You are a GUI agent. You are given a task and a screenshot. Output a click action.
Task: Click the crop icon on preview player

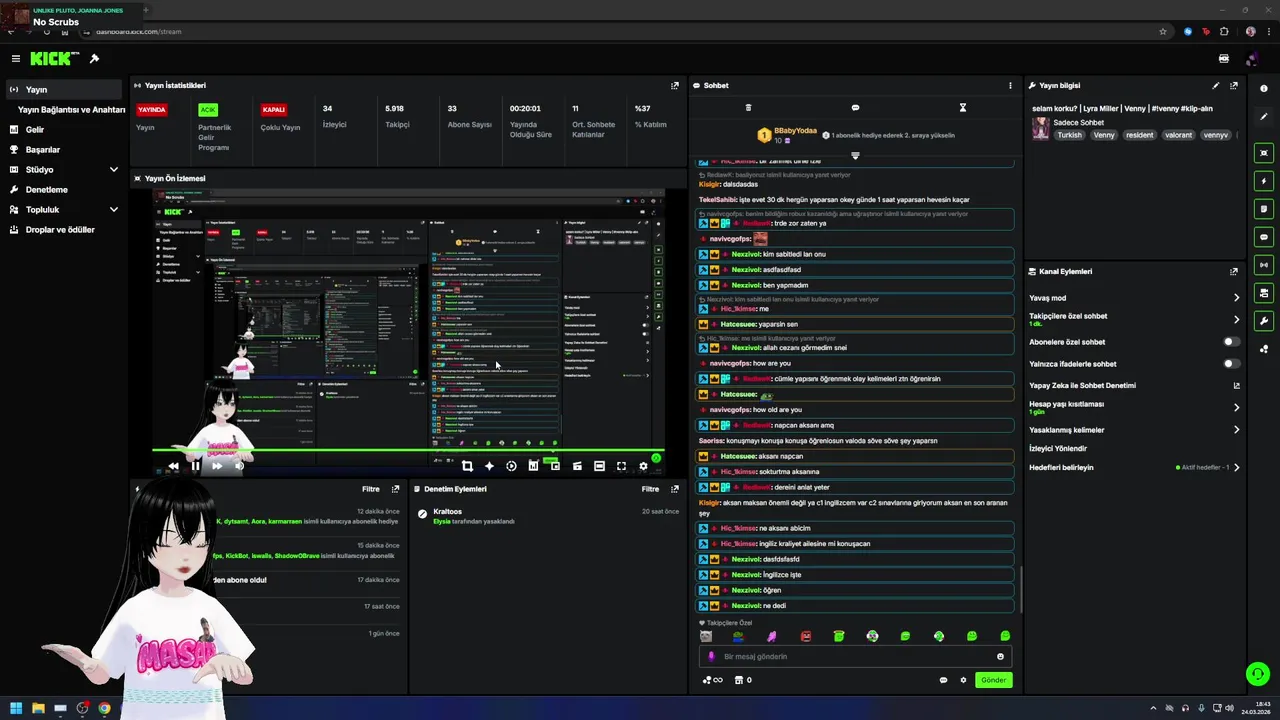pos(467,466)
